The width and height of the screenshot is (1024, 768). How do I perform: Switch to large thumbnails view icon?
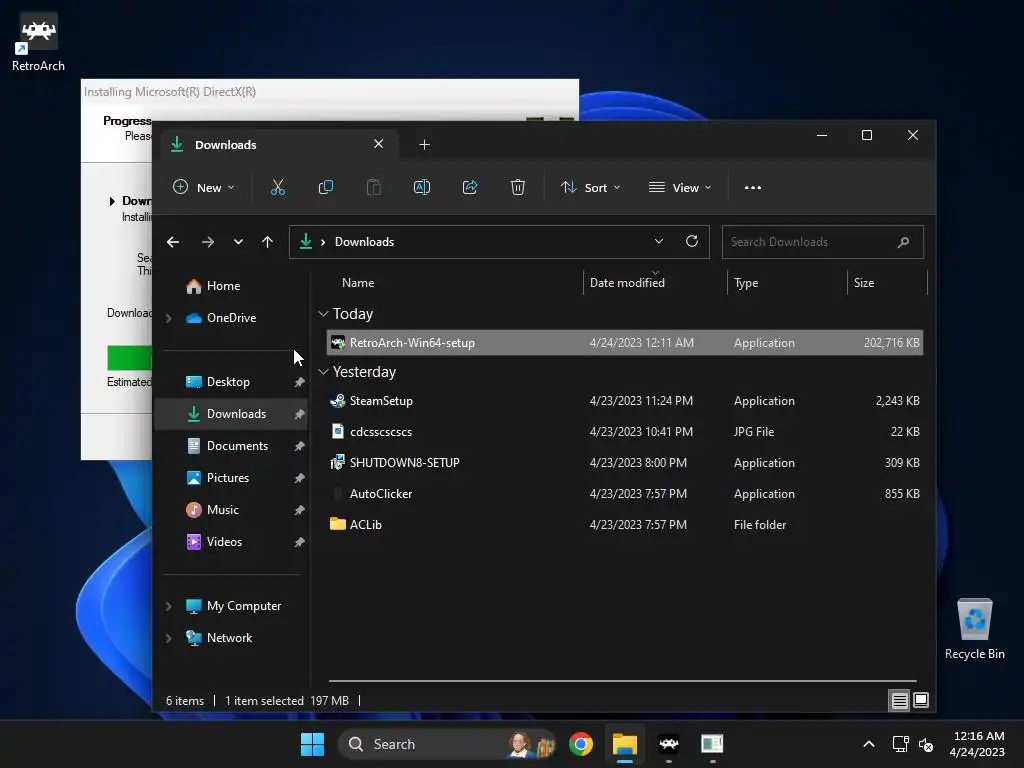click(x=921, y=700)
